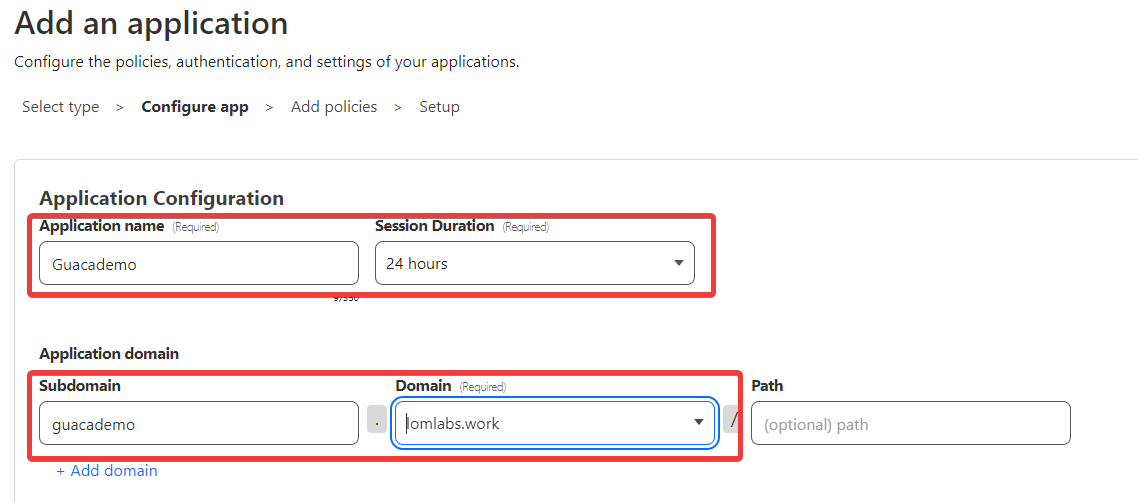The image size is (1138, 502).
Task: Jump to the Add policies step
Action: (x=334, y=107)
